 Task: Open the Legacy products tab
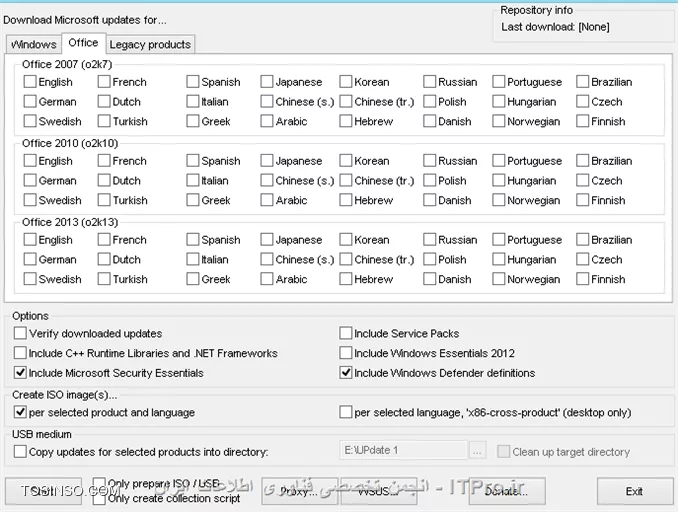pos(150,44)
